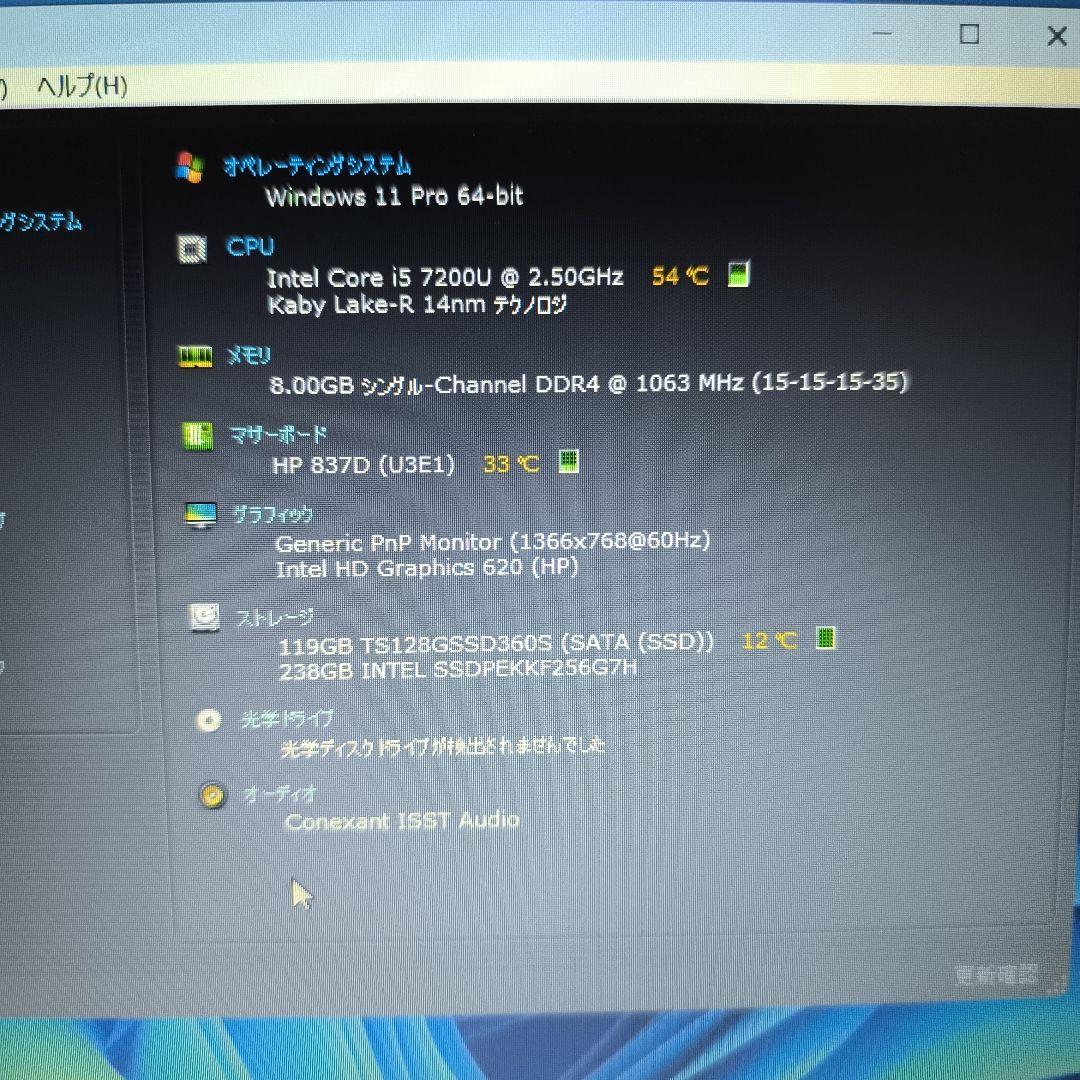The image size is (1080, 1080).
Task: Select the Kaby Lake-R 14nm line
Action: (417, 304)
